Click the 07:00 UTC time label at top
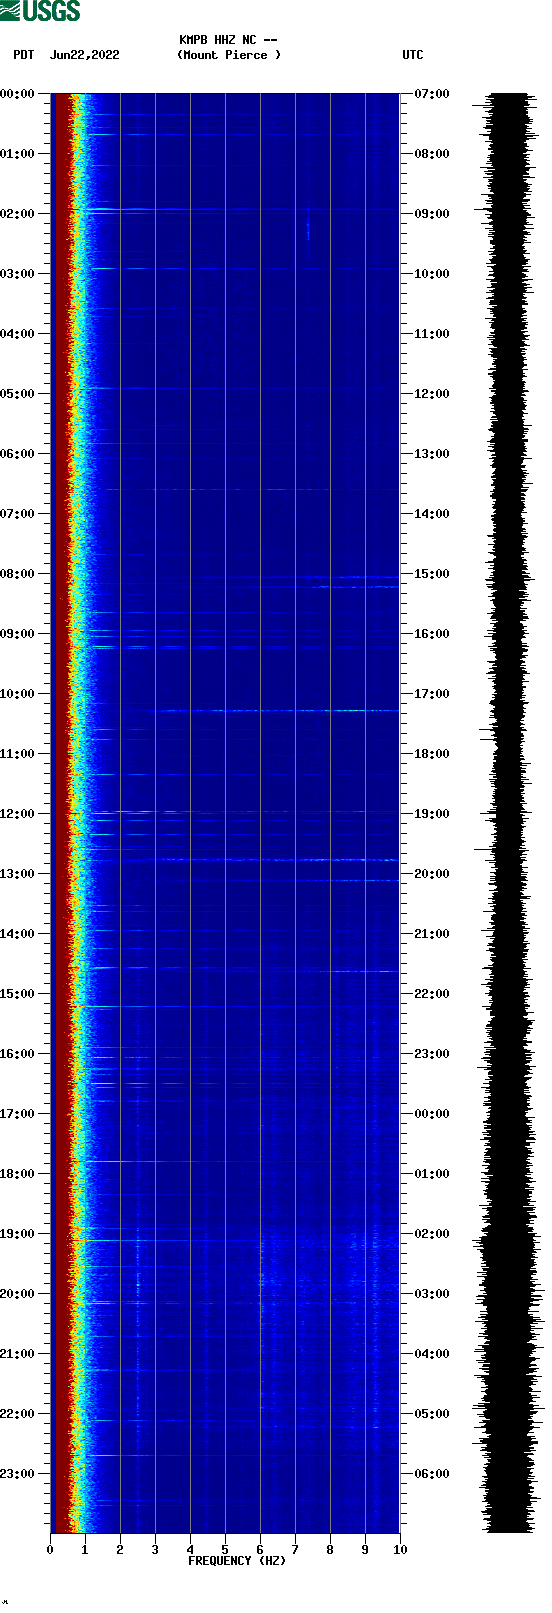 (x=432, y=94)
